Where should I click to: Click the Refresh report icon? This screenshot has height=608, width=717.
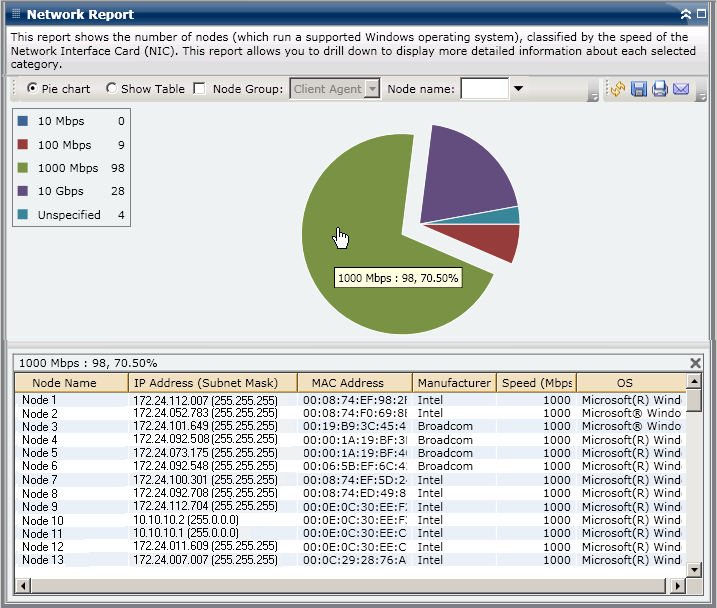618,89
